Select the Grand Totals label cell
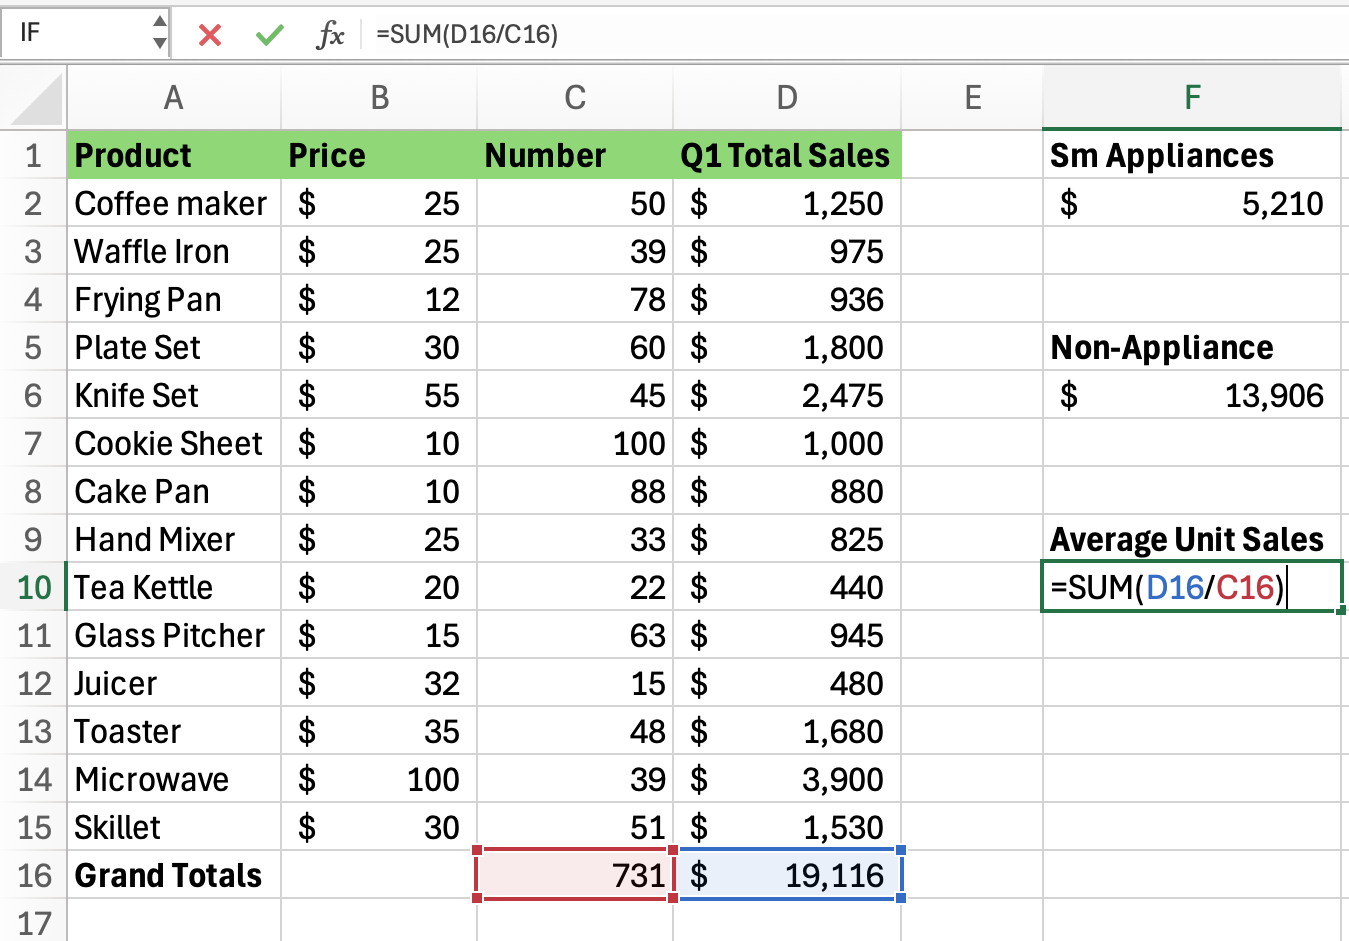The width and height of the screenshot is (1349, 941). coord(174,875)
